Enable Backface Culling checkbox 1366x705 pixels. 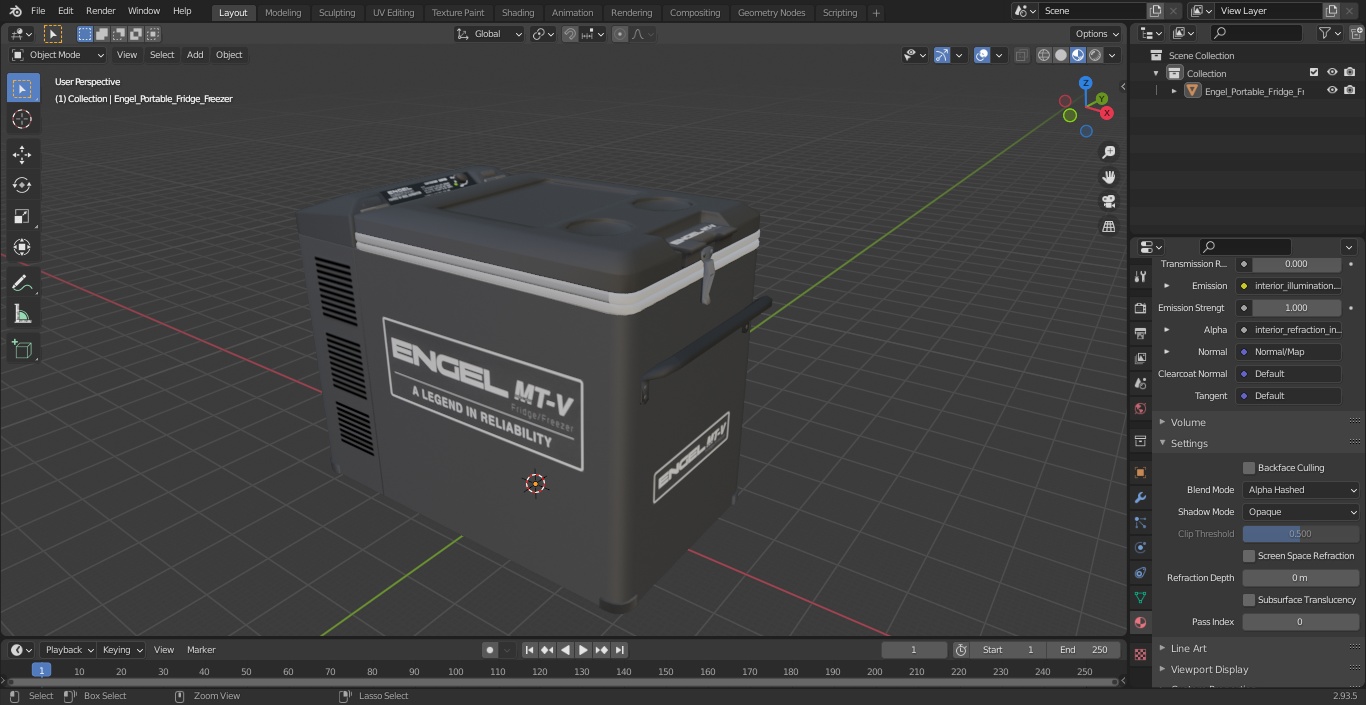click(1249, 467)
